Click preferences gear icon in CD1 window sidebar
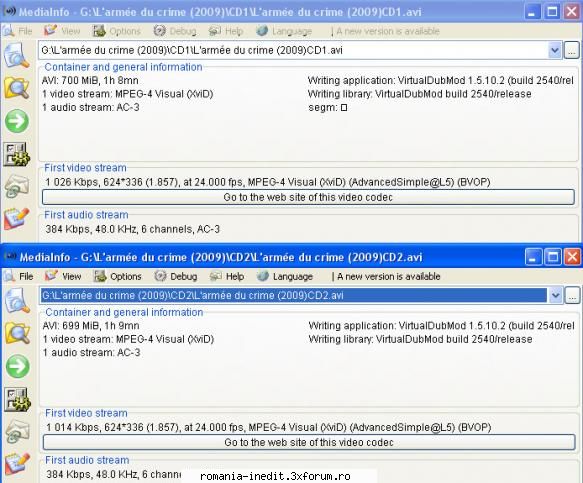Viewport: 583px width, 483px height. (16, 154)
